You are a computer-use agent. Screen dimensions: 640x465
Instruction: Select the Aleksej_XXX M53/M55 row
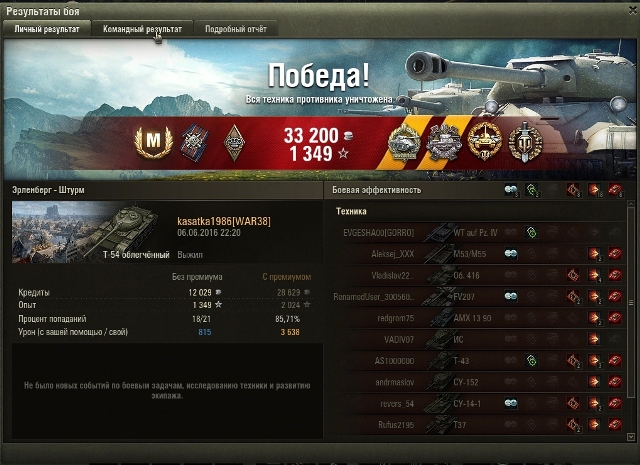(x=476, y=254)
